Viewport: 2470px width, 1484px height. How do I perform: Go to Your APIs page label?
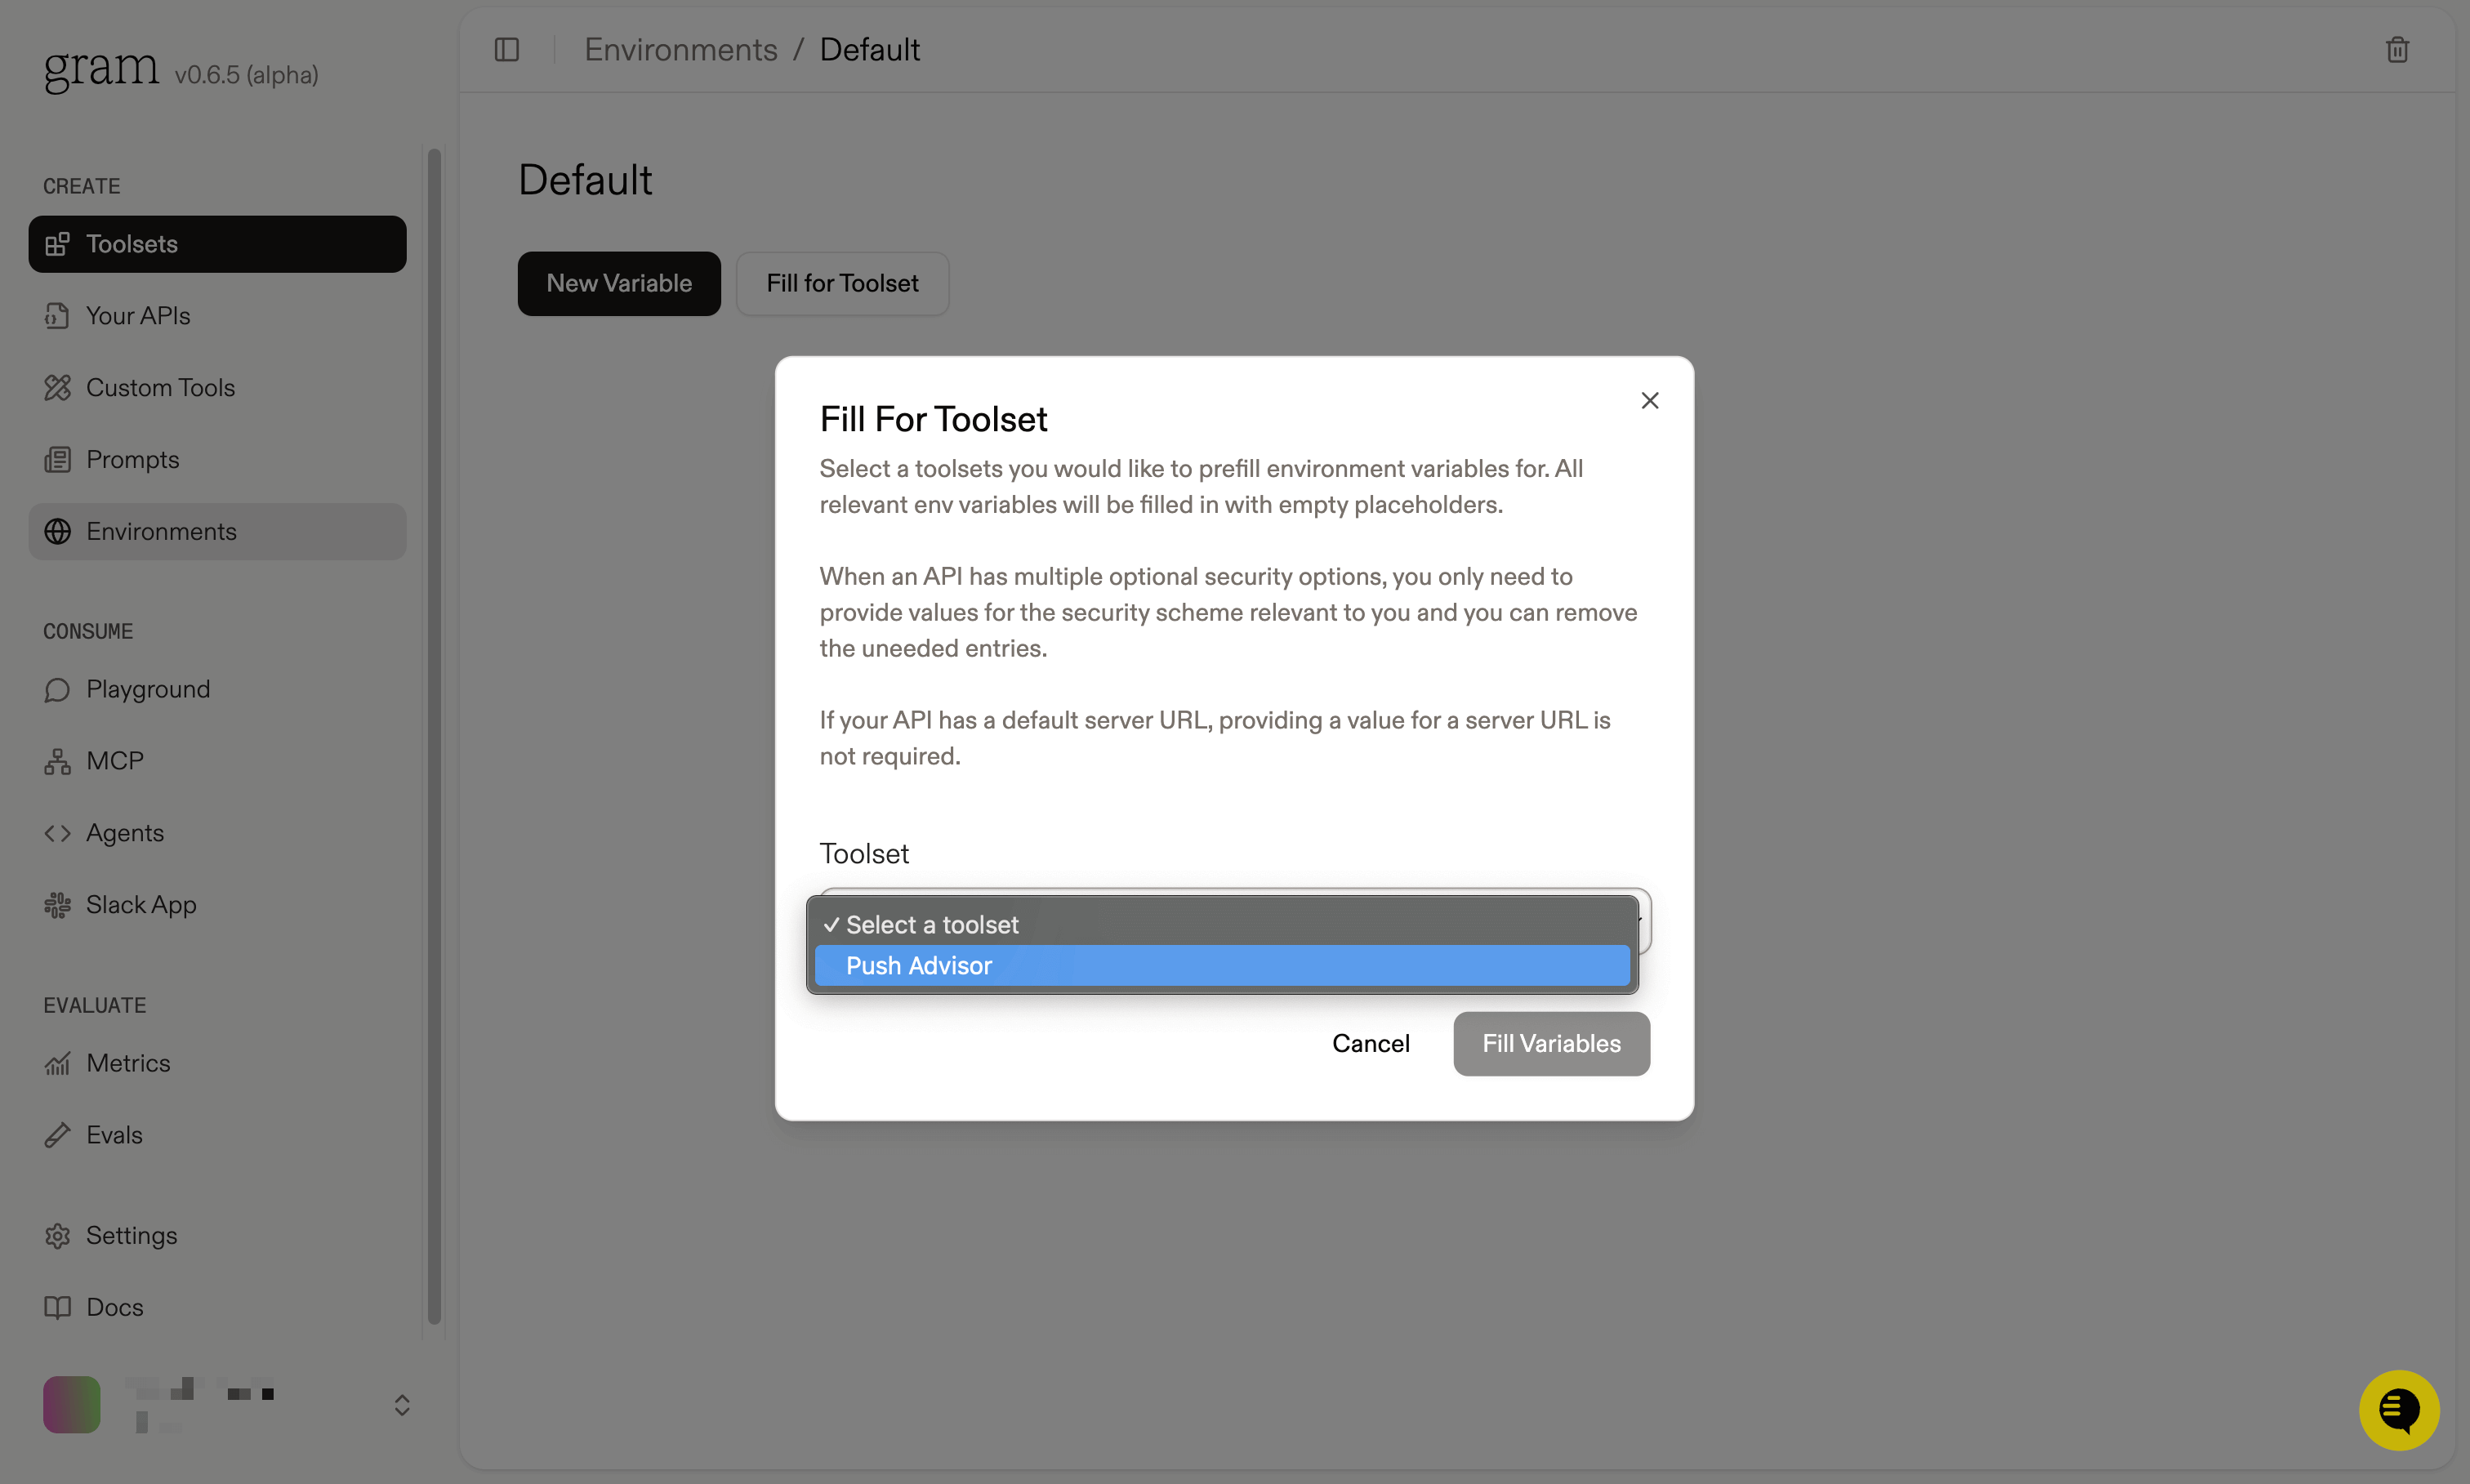(138, 316)
